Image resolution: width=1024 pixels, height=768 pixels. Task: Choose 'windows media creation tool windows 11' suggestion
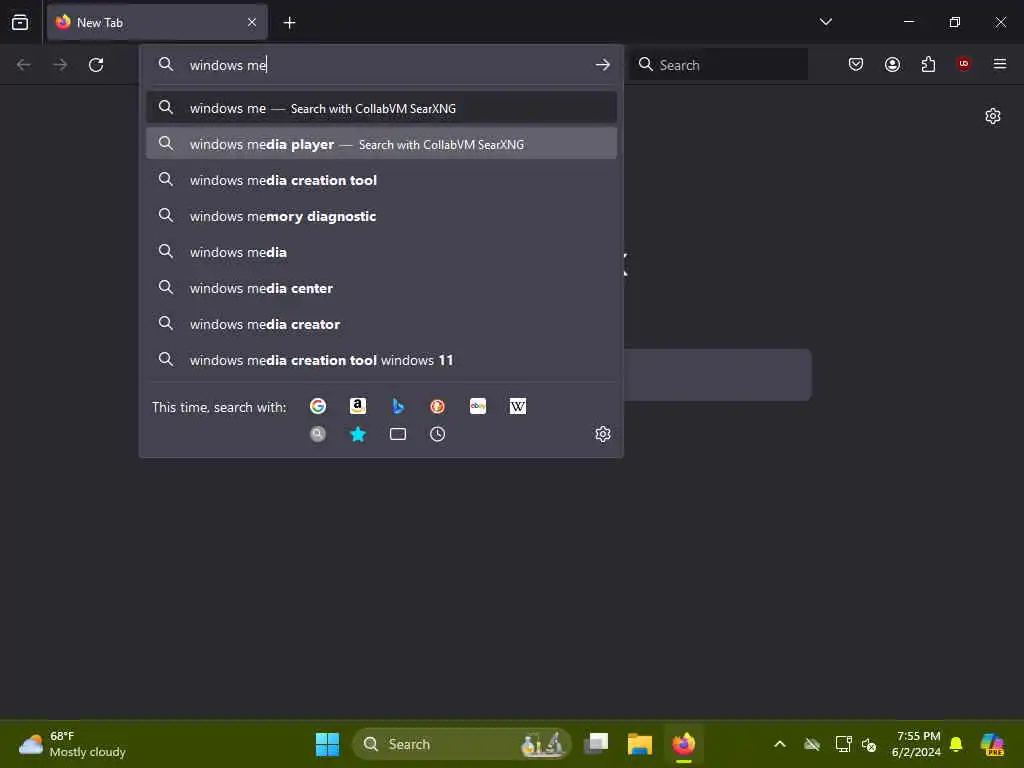pyautogui.click(x=381, y=359)
